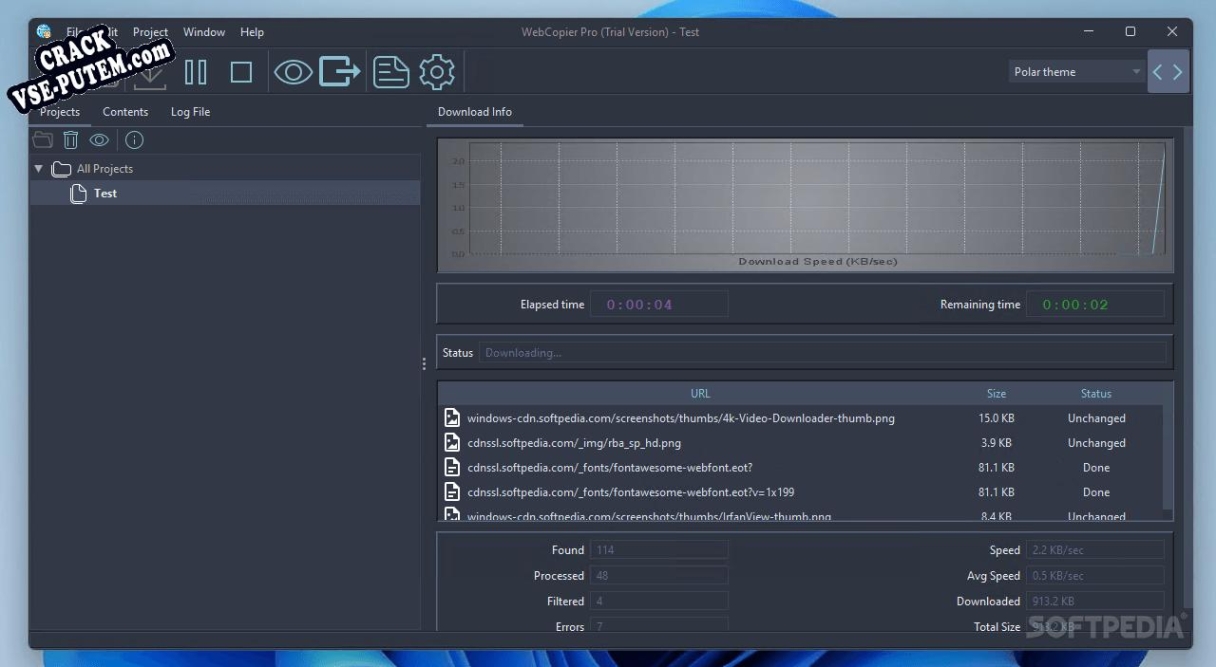Screen dimensions: 1216x667
Task: Click the Speed value field
Action: [x=1094, y=550]
